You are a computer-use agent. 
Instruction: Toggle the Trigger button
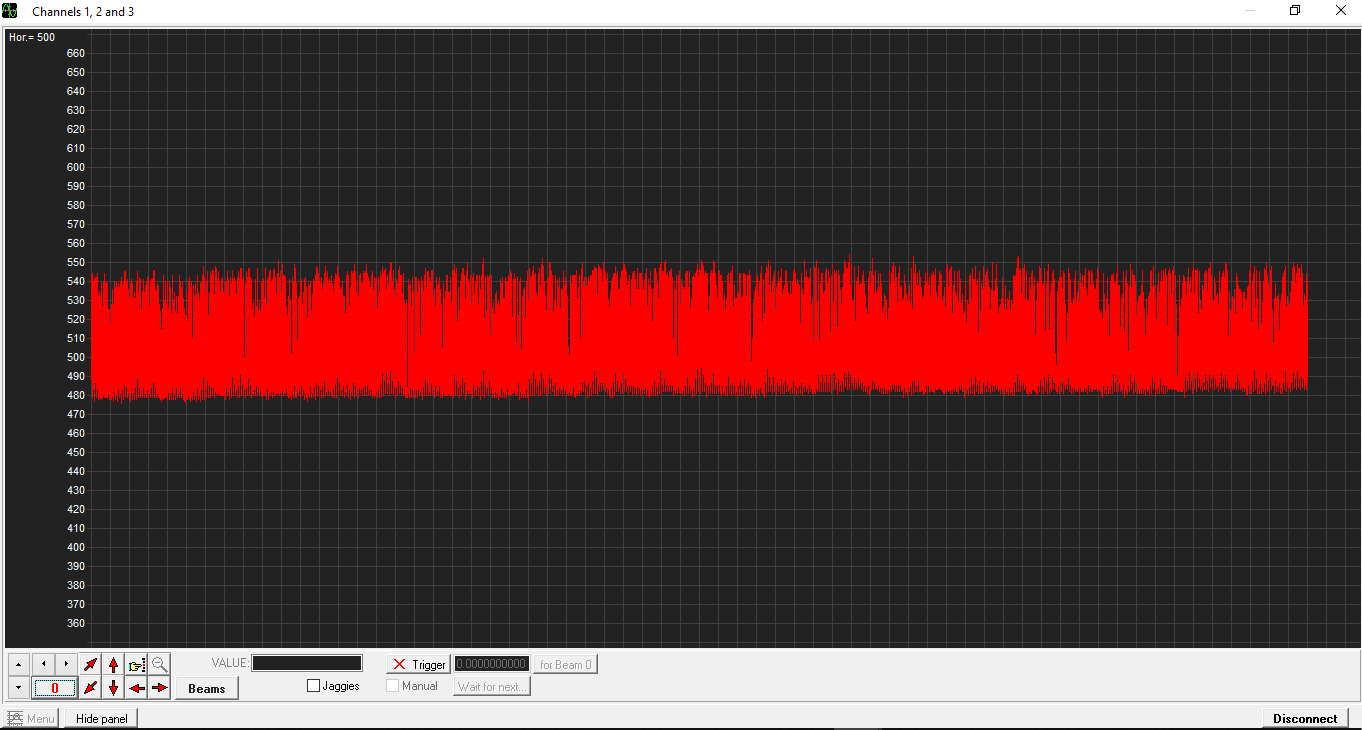pyautogui.click(x=419, y=664)
